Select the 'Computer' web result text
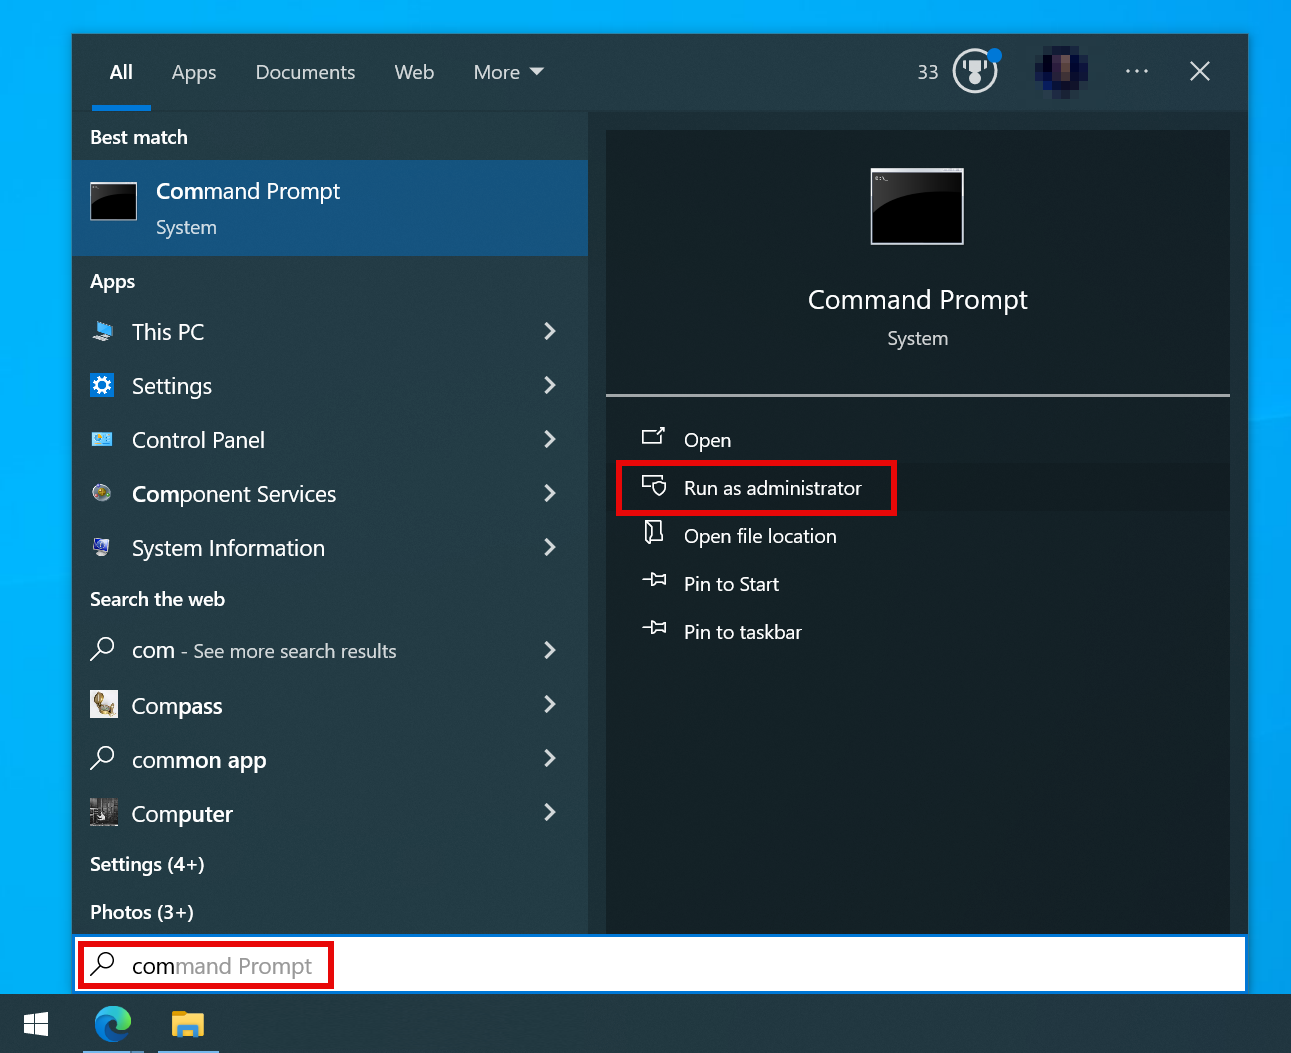1291x1053 pixels. 182,814
